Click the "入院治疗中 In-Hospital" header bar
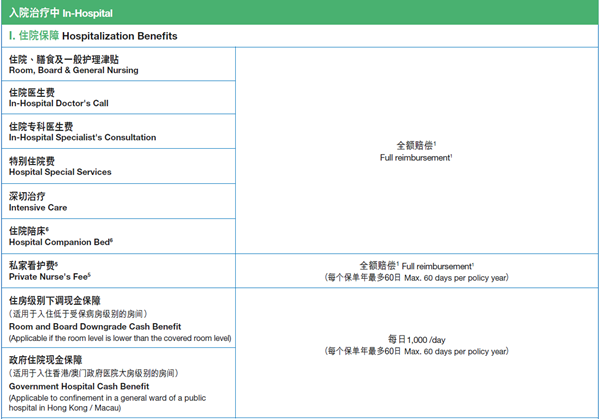This screenshot has width=600, height=419. pyautogui.click(x=60, y=13)
